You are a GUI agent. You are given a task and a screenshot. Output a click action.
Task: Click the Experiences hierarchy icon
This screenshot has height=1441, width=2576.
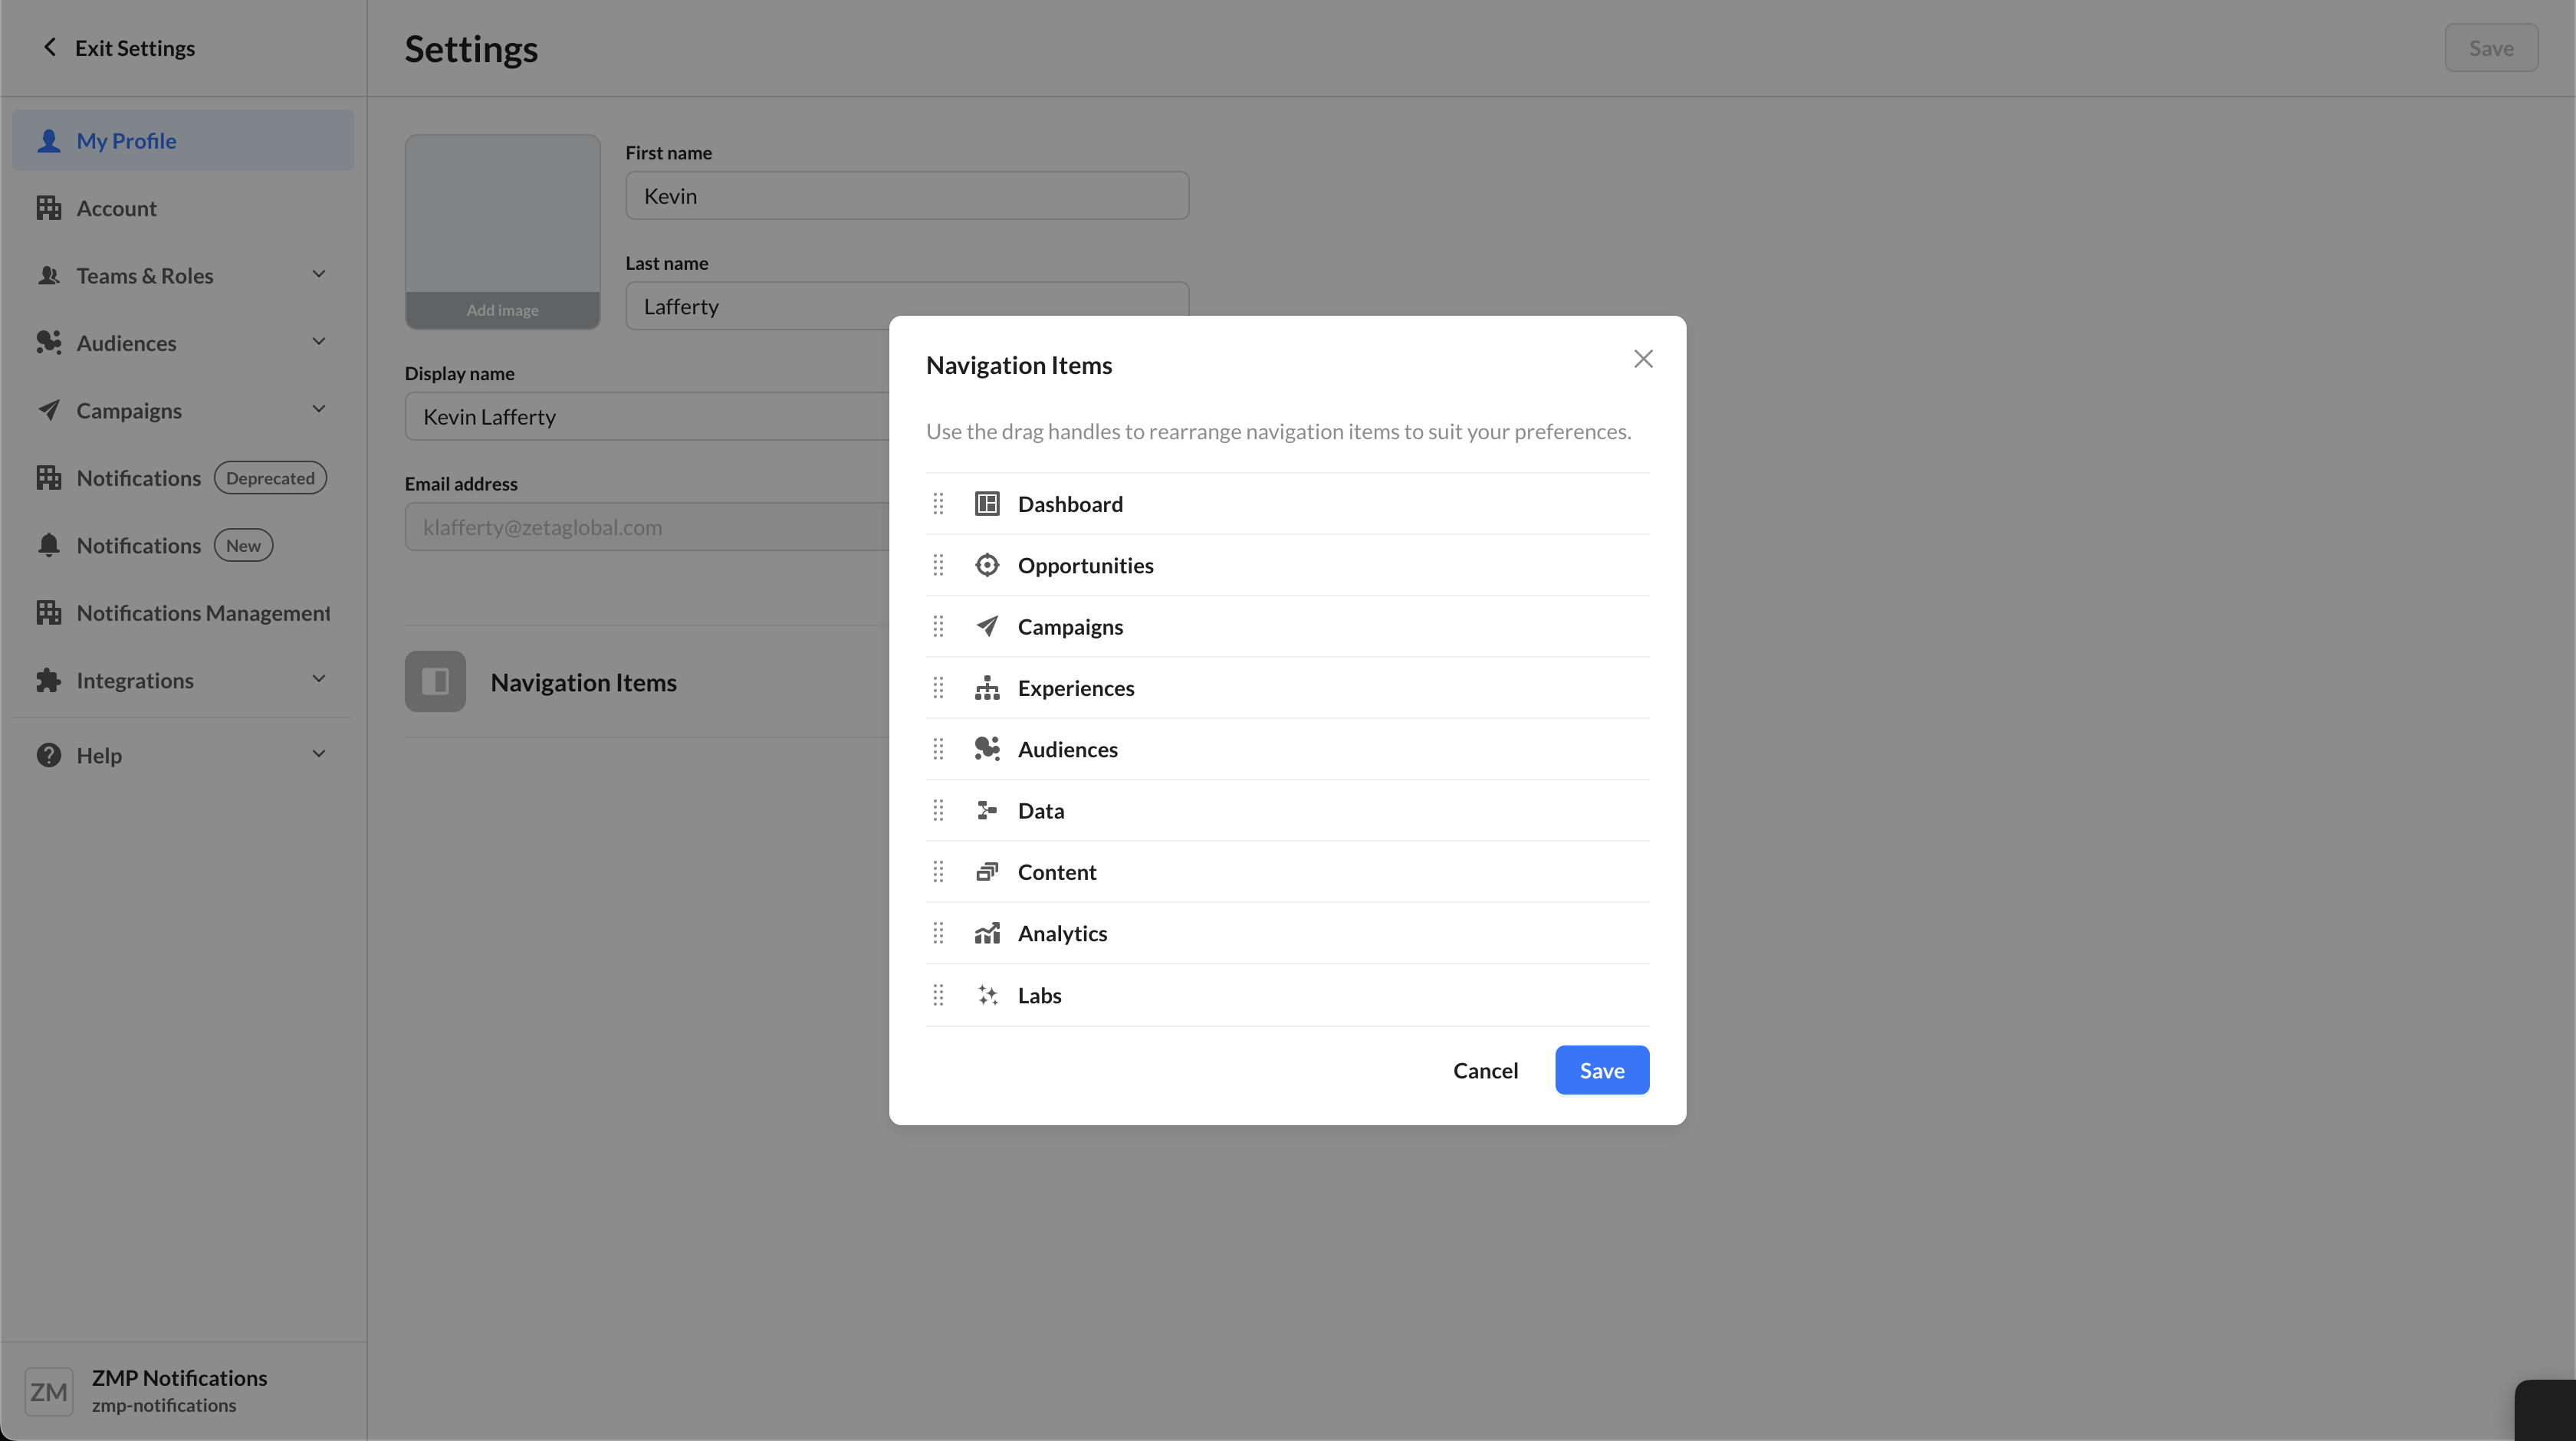click(x=987, y=688)
